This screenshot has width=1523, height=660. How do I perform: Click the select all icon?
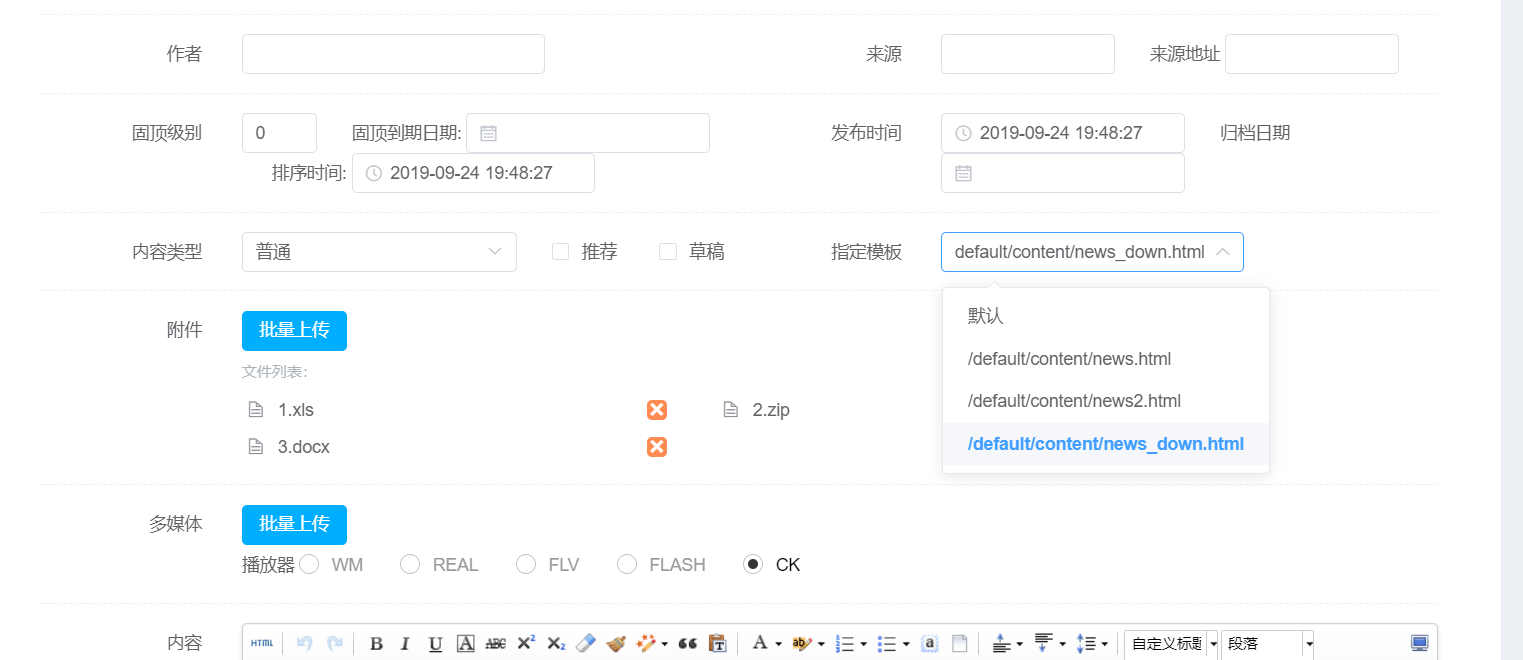pos(930,643)
